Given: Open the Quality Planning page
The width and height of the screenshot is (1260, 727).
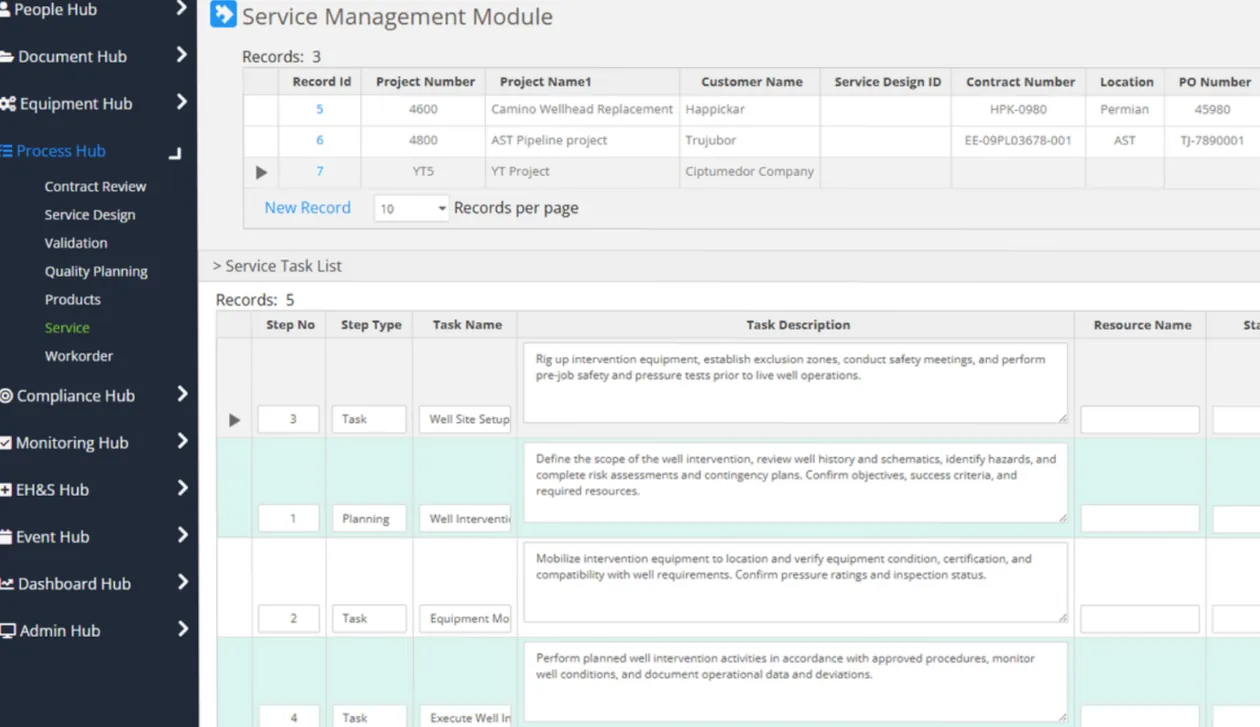Looking at the screenshot, I should (96, 271).
